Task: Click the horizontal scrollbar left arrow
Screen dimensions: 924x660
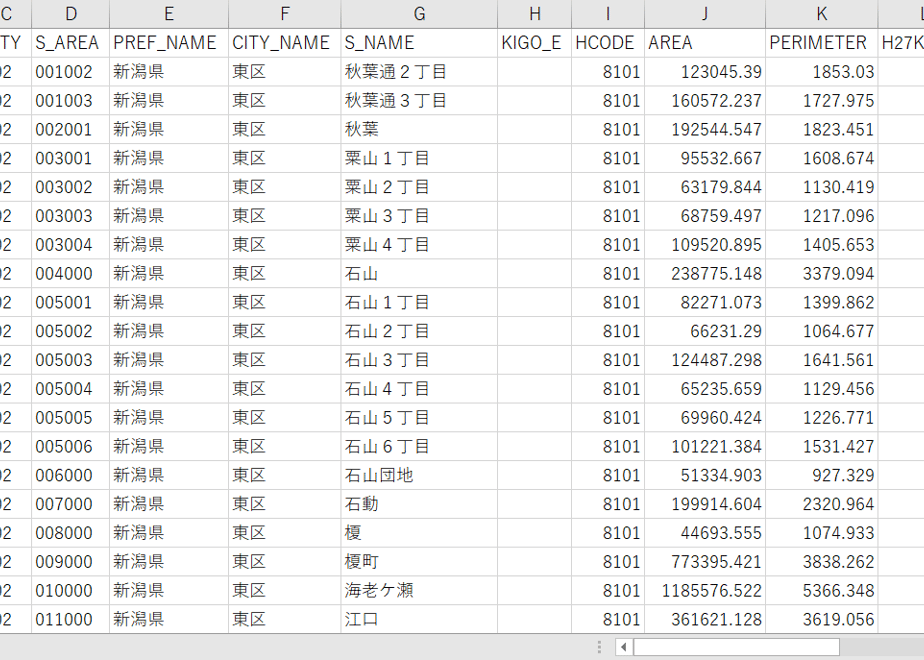Action: click(x=623, y=647)
